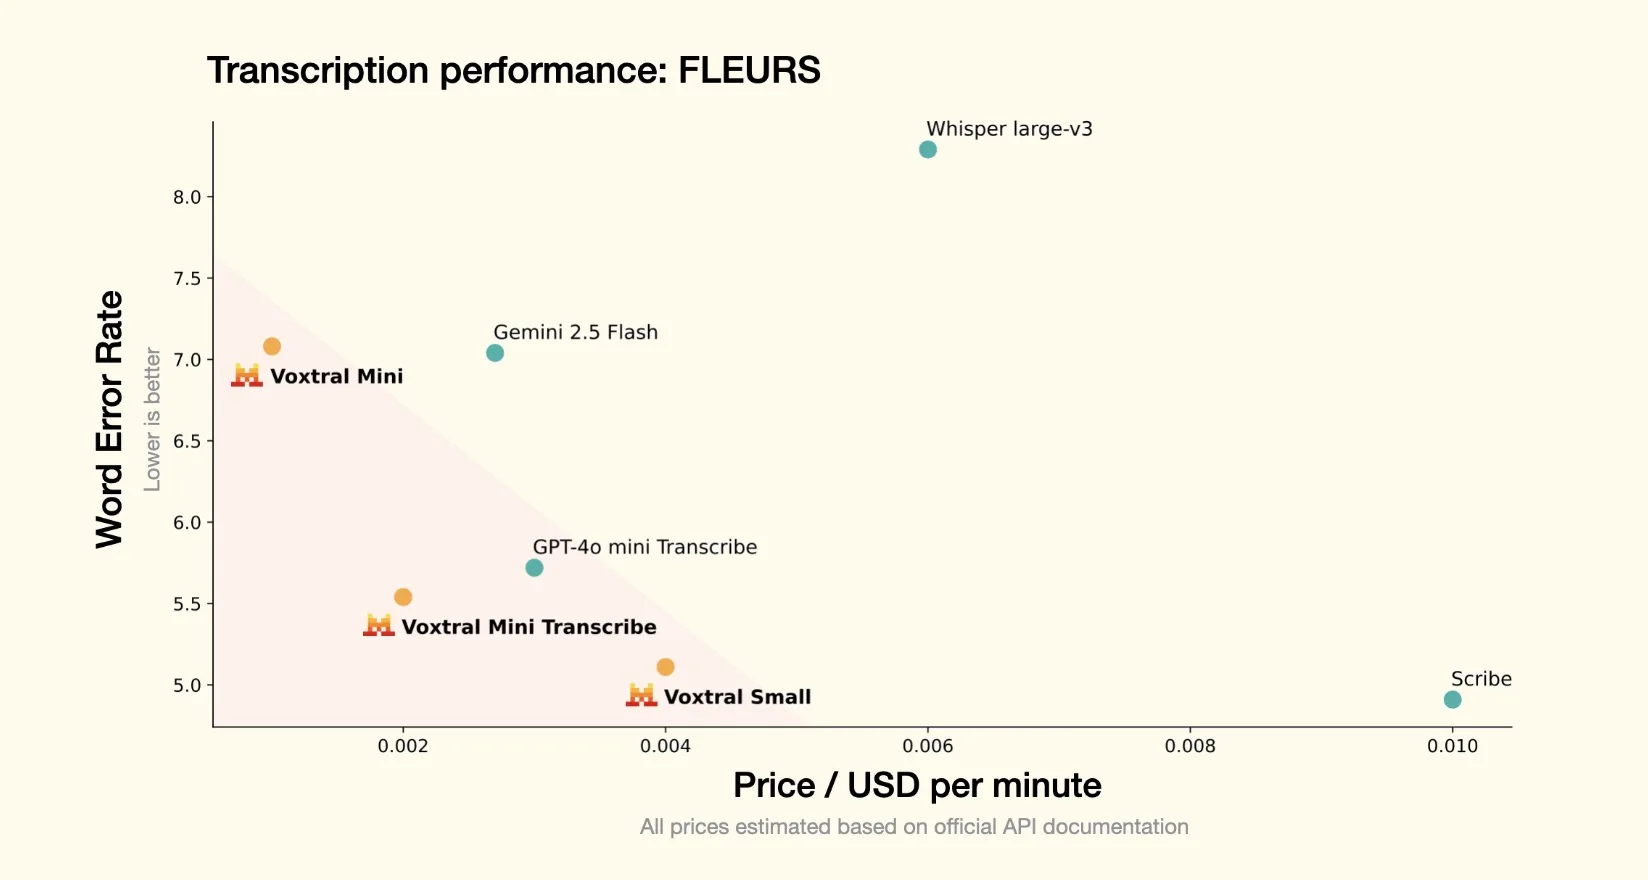Click the Word Error Rate axis title

pyautogui.click(x=109, y=419)
